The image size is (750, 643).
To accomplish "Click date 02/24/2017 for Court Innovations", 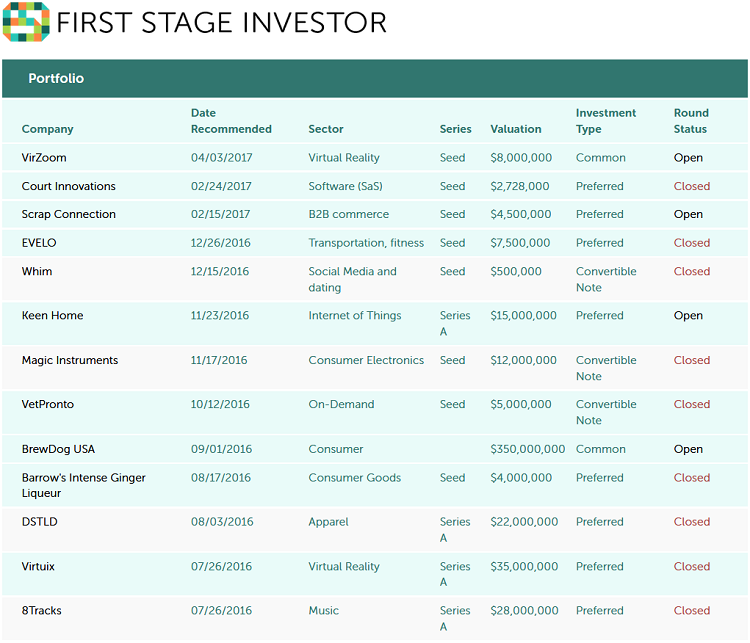I will click(x=221, y=186).
